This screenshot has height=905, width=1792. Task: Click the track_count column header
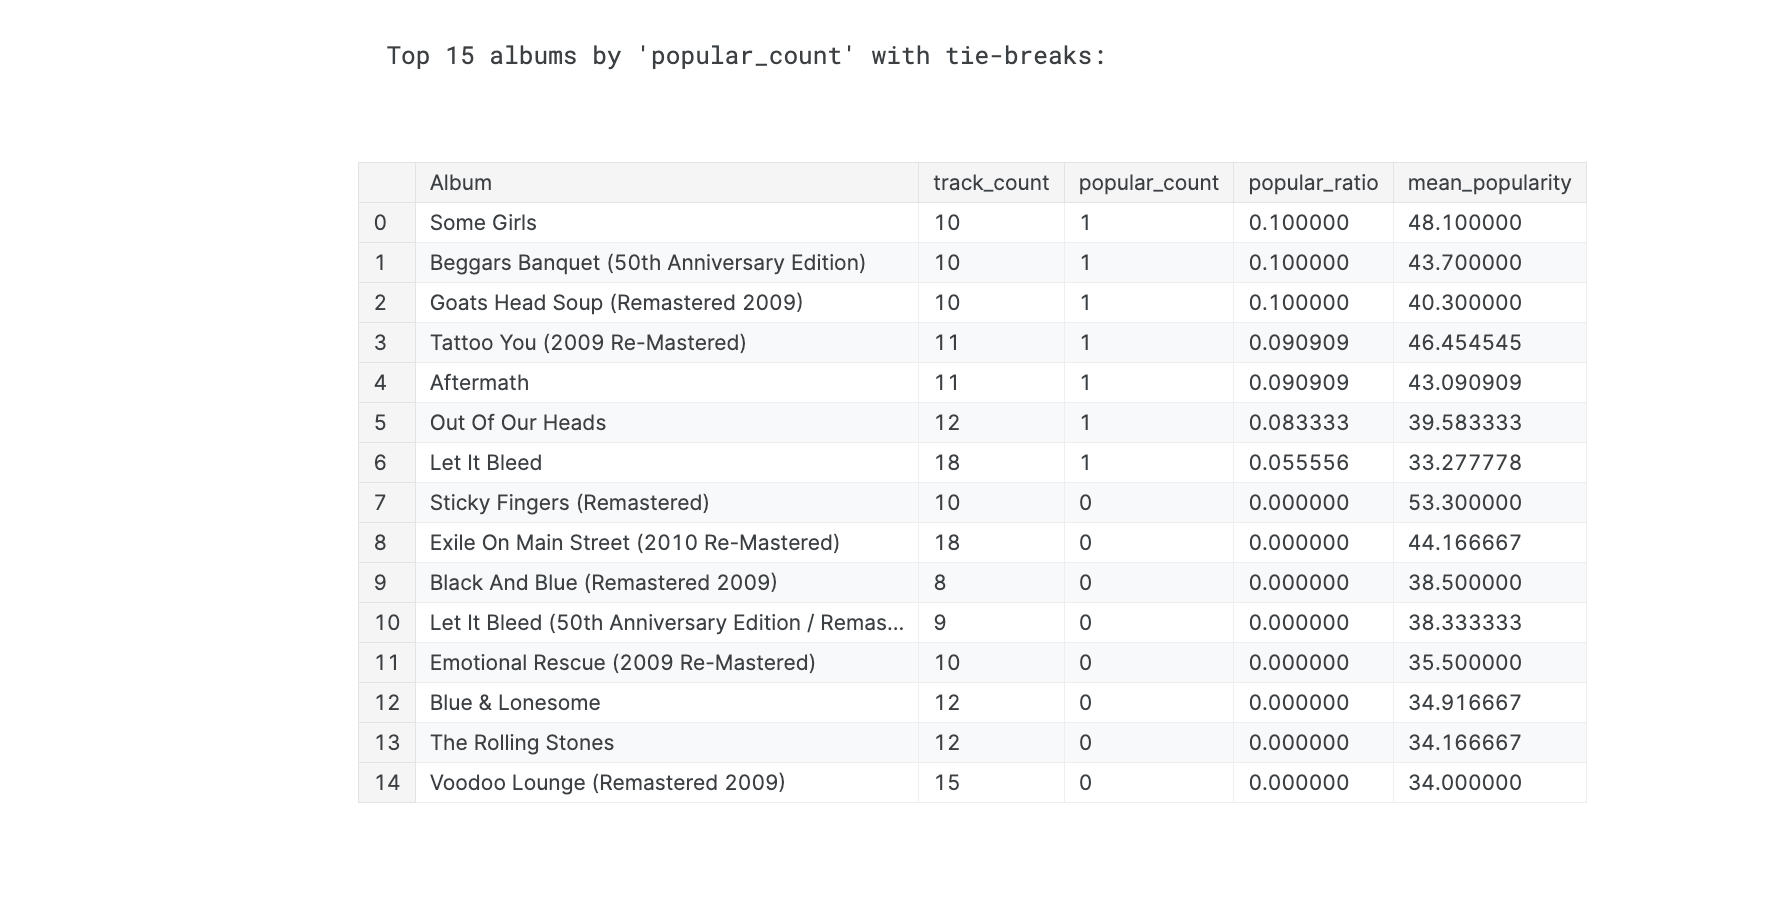tap(990, 183)
